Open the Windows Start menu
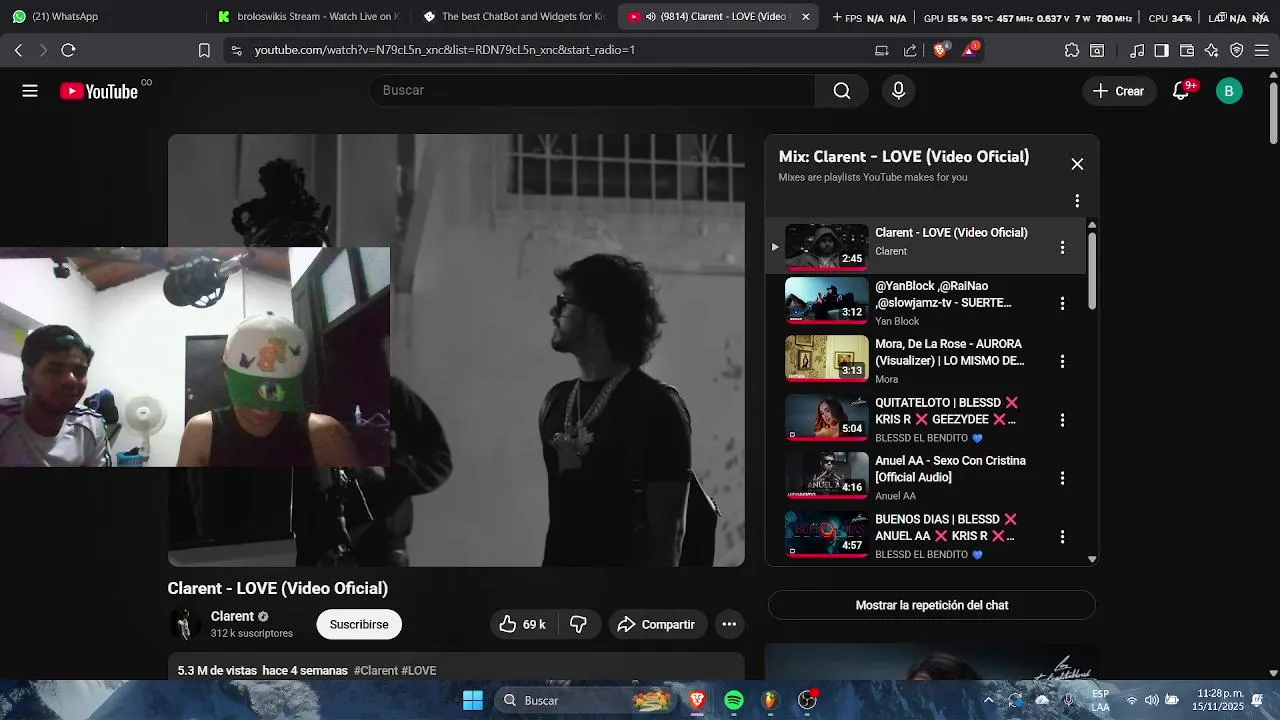The height and width of the screenshot is (720, 1280). (x=473, y=700)
